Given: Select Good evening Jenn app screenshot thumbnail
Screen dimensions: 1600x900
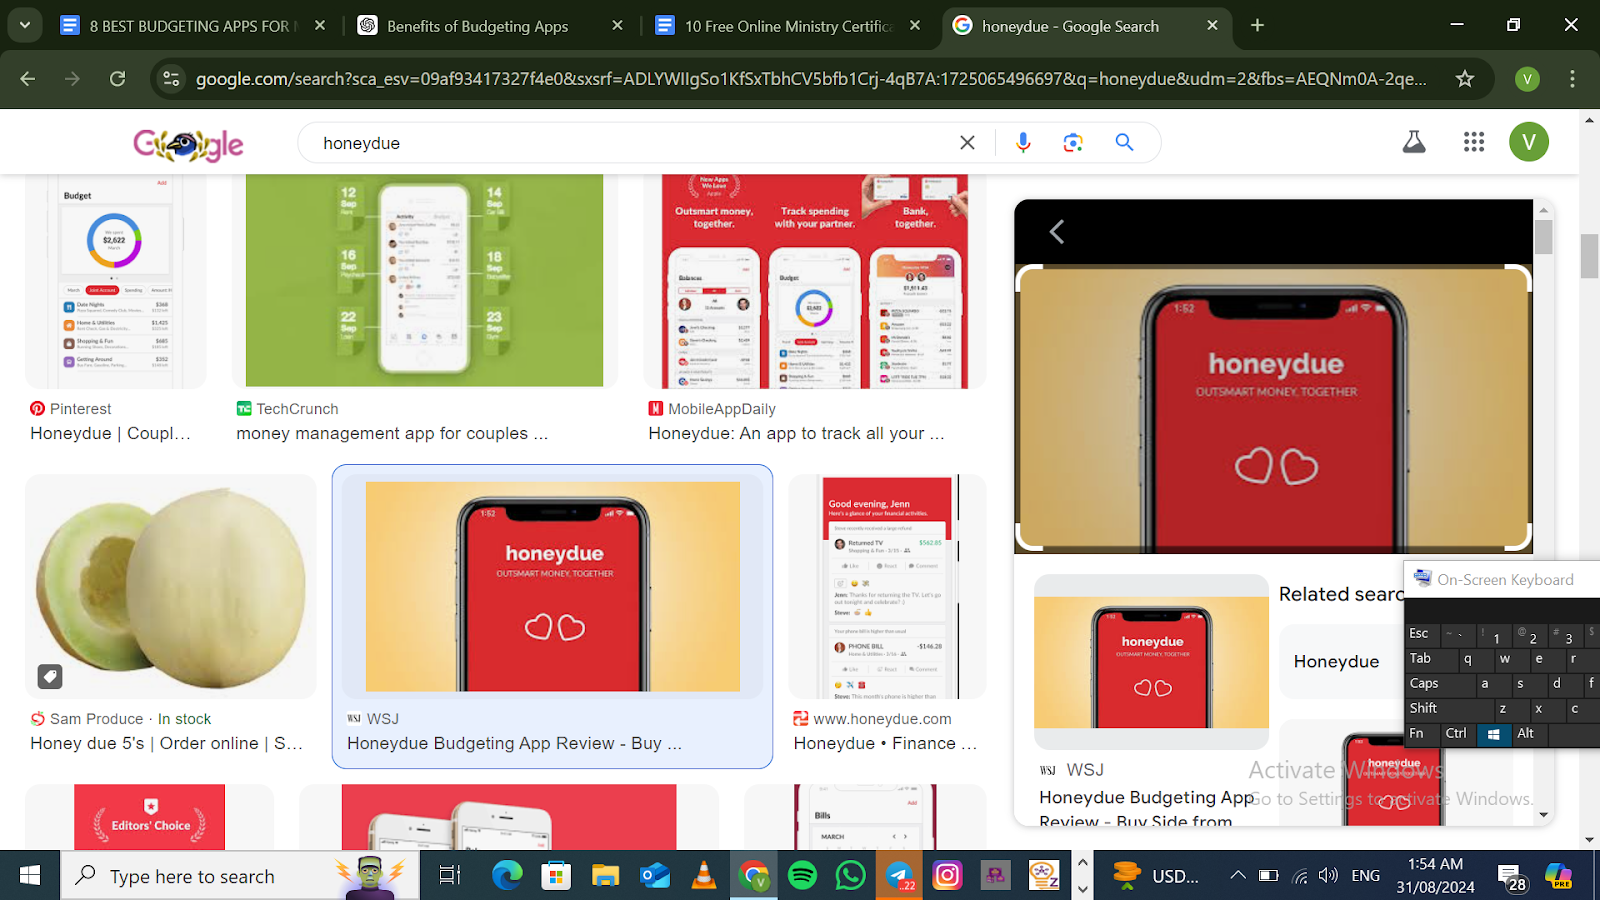Looking at the screenshot, I should [x=887, y=586].
